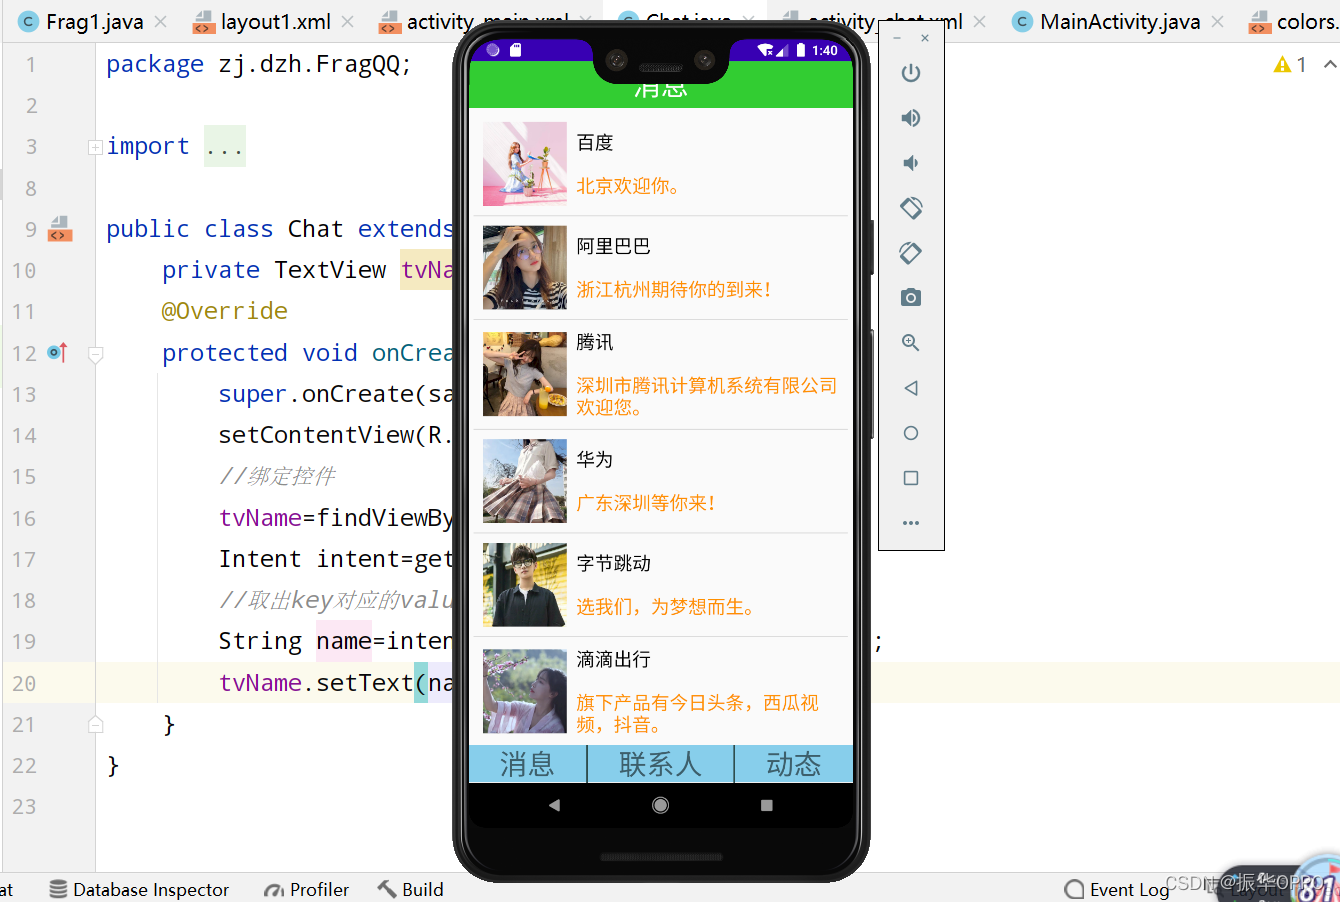This screenshot has height=902, width=1340.
Task: Tap the 动态 bottom tab in app
Action: point(794,764)
